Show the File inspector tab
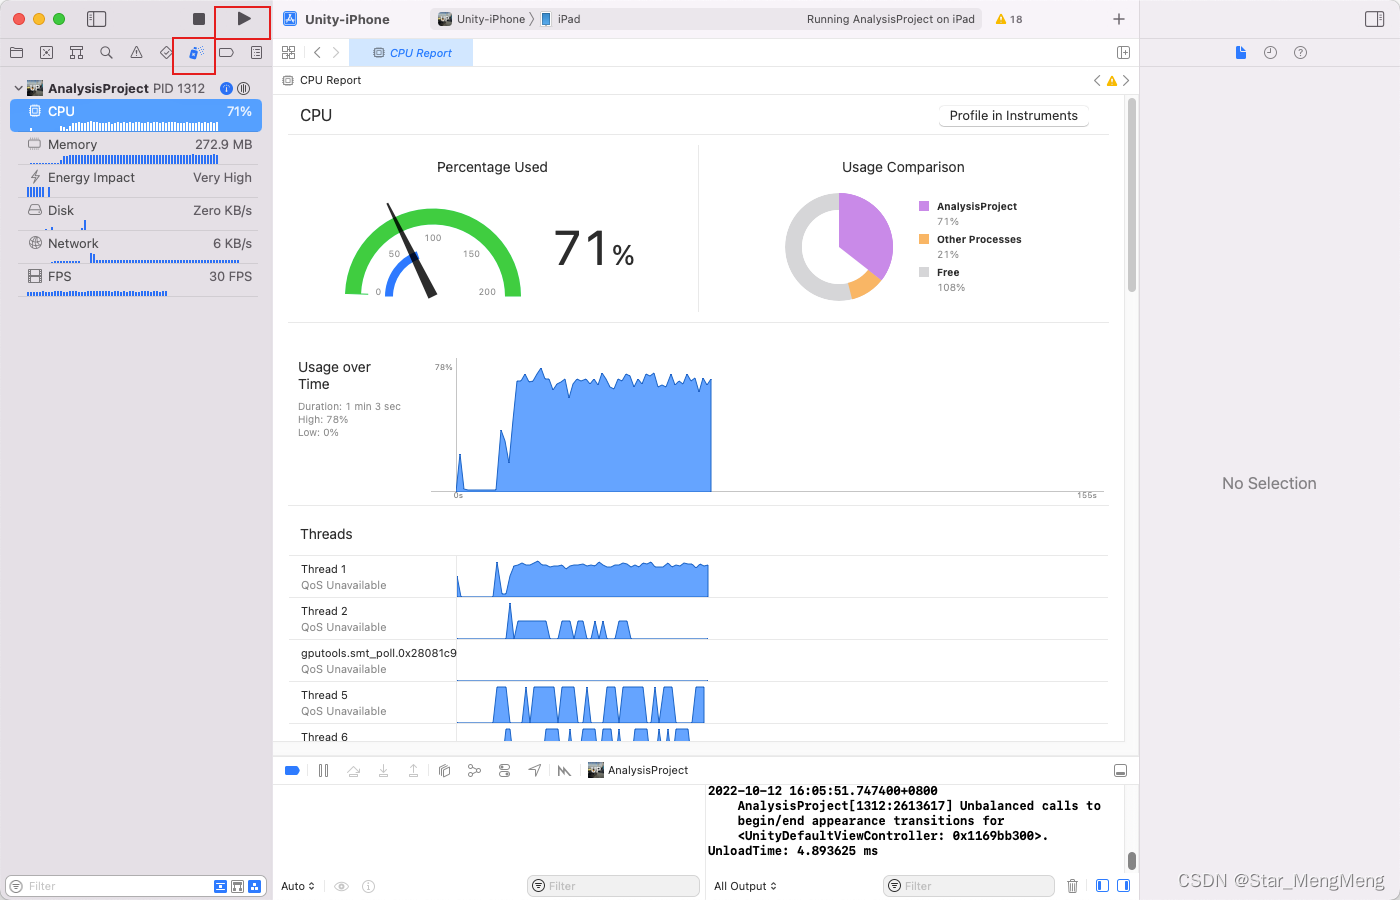 (x=1241, y=53)
